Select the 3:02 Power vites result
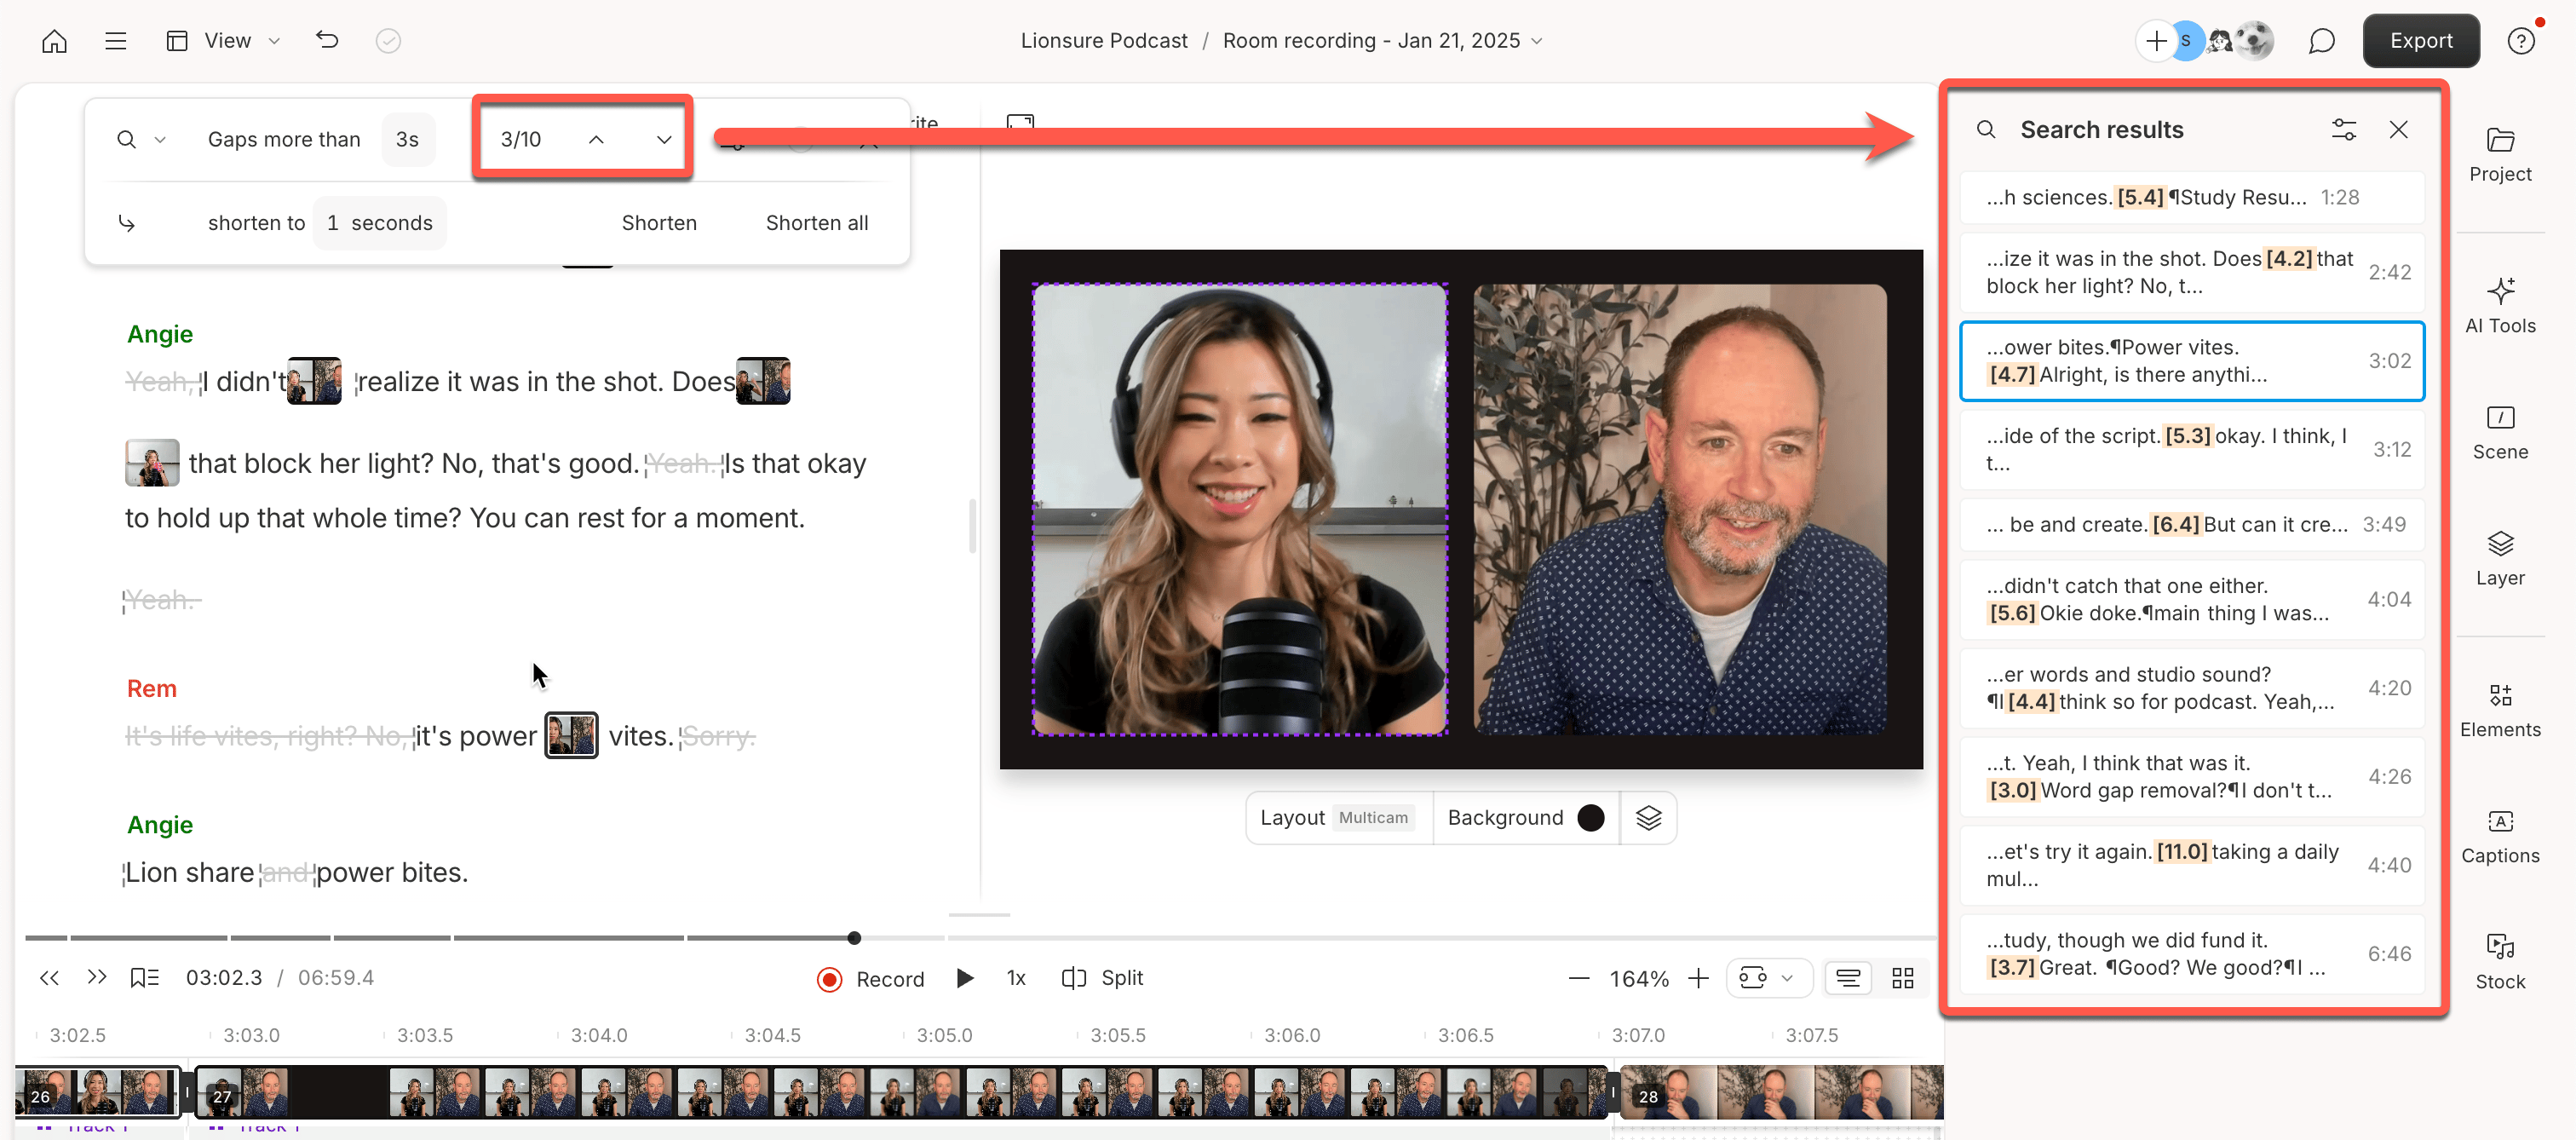Viewport: 2576px width, 1140px height. 2191,361
